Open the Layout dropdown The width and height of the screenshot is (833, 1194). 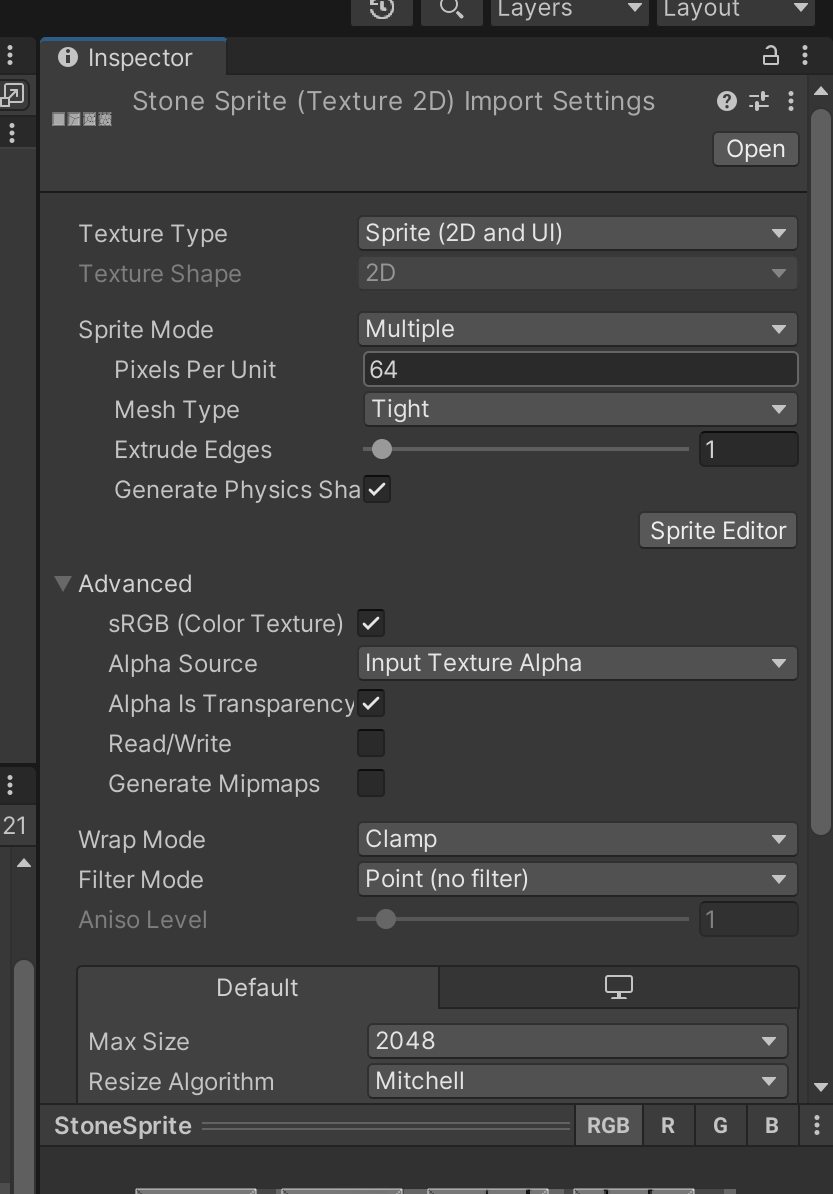point(736,9)
